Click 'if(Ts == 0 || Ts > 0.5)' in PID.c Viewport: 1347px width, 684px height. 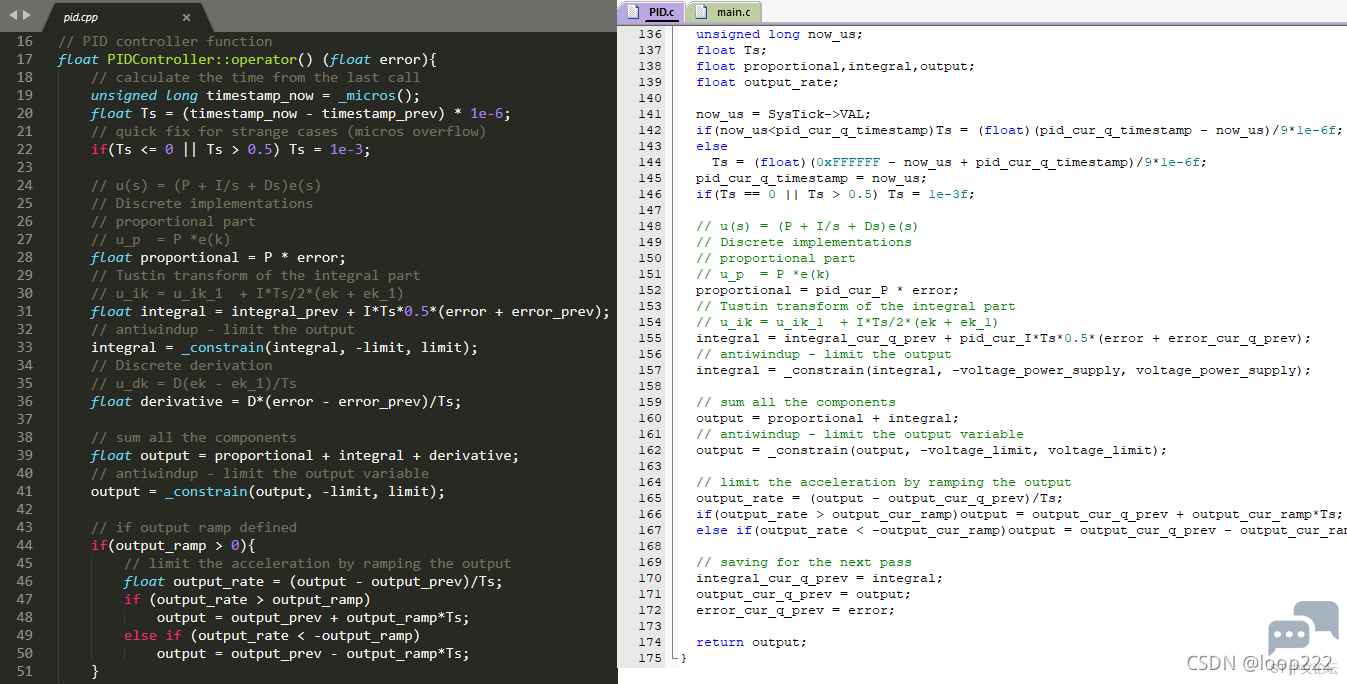(835, 194)
